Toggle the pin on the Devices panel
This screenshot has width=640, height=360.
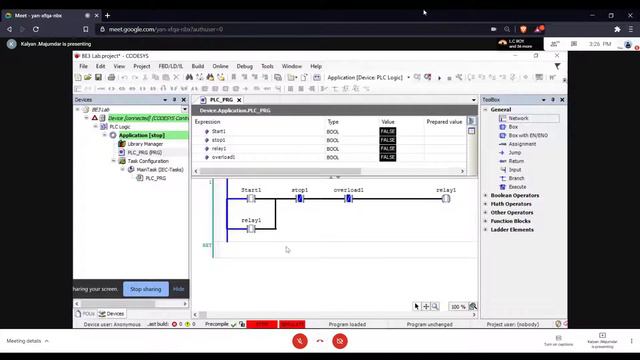point(174,100)
